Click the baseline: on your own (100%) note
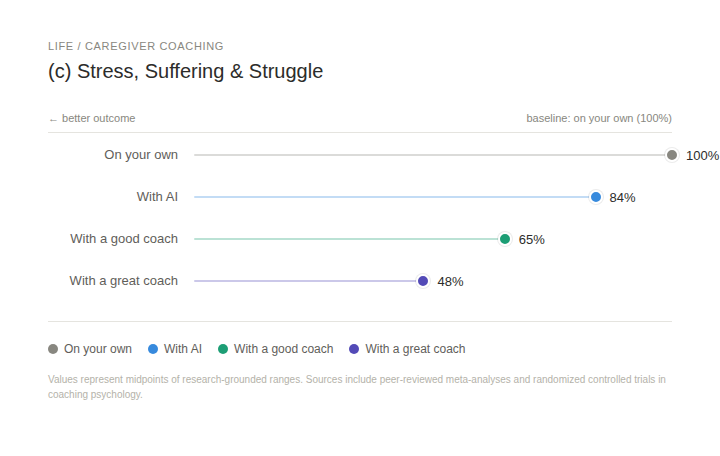 599,118
